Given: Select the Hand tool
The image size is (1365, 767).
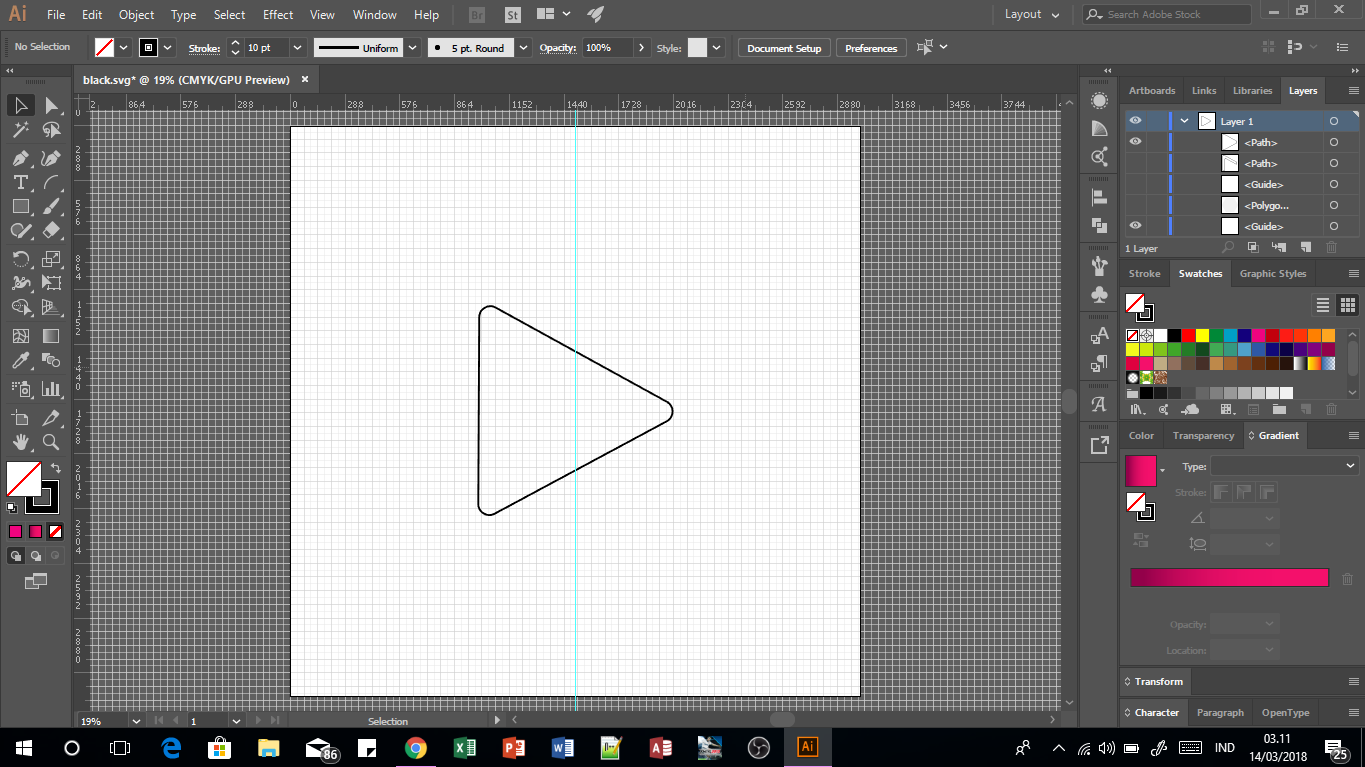Looking at the screenshot, I should click(20, 441).
